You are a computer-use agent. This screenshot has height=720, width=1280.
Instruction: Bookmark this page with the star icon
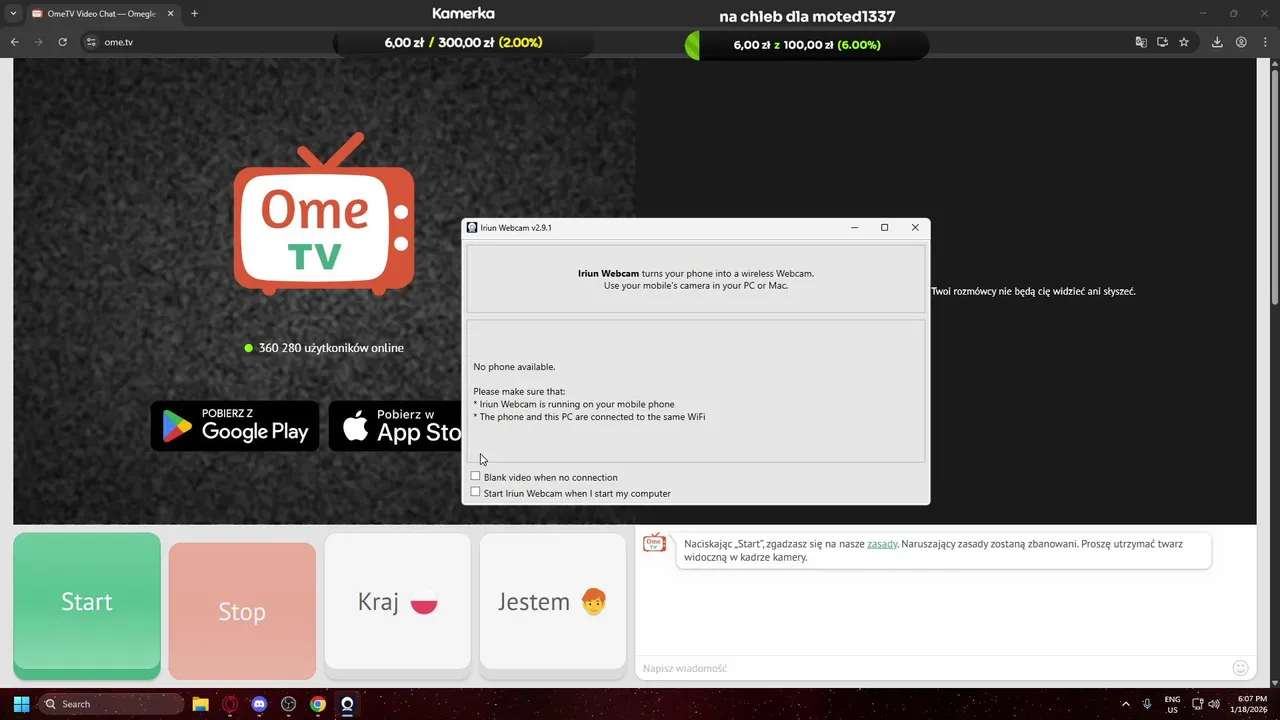tap(1184, 42)
